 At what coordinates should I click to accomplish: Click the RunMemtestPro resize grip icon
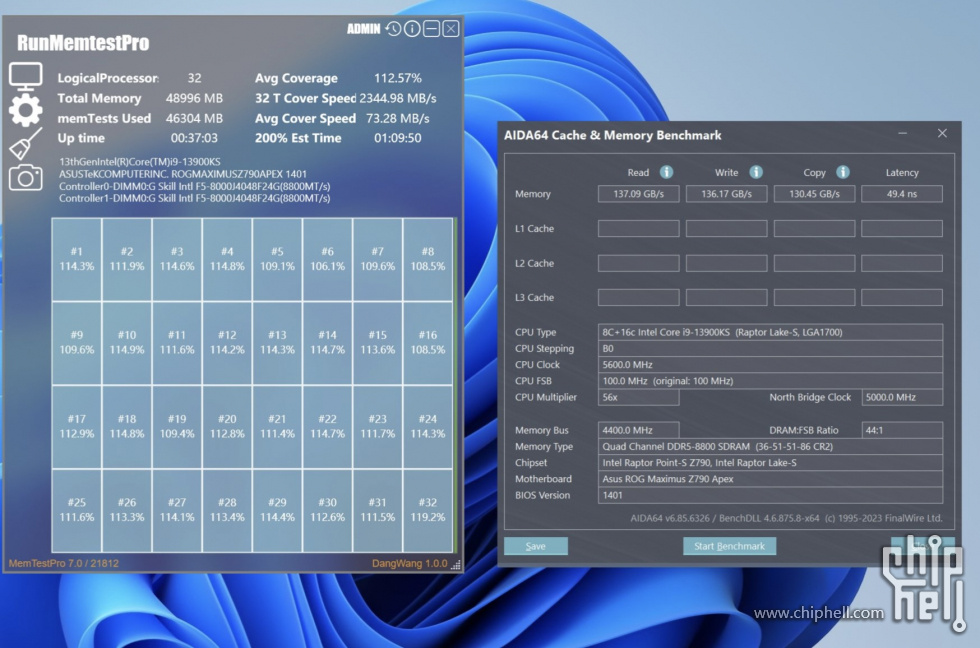(456, 564)
